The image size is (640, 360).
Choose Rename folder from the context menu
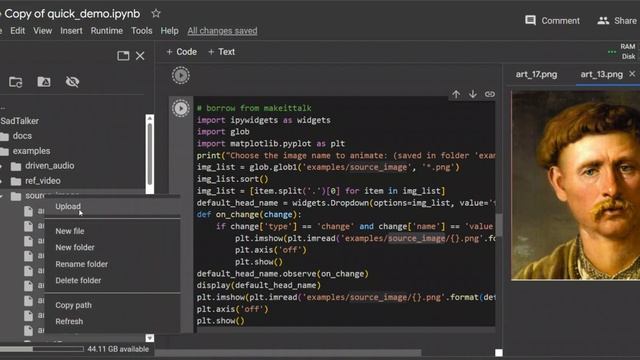[x=112, y=264]
